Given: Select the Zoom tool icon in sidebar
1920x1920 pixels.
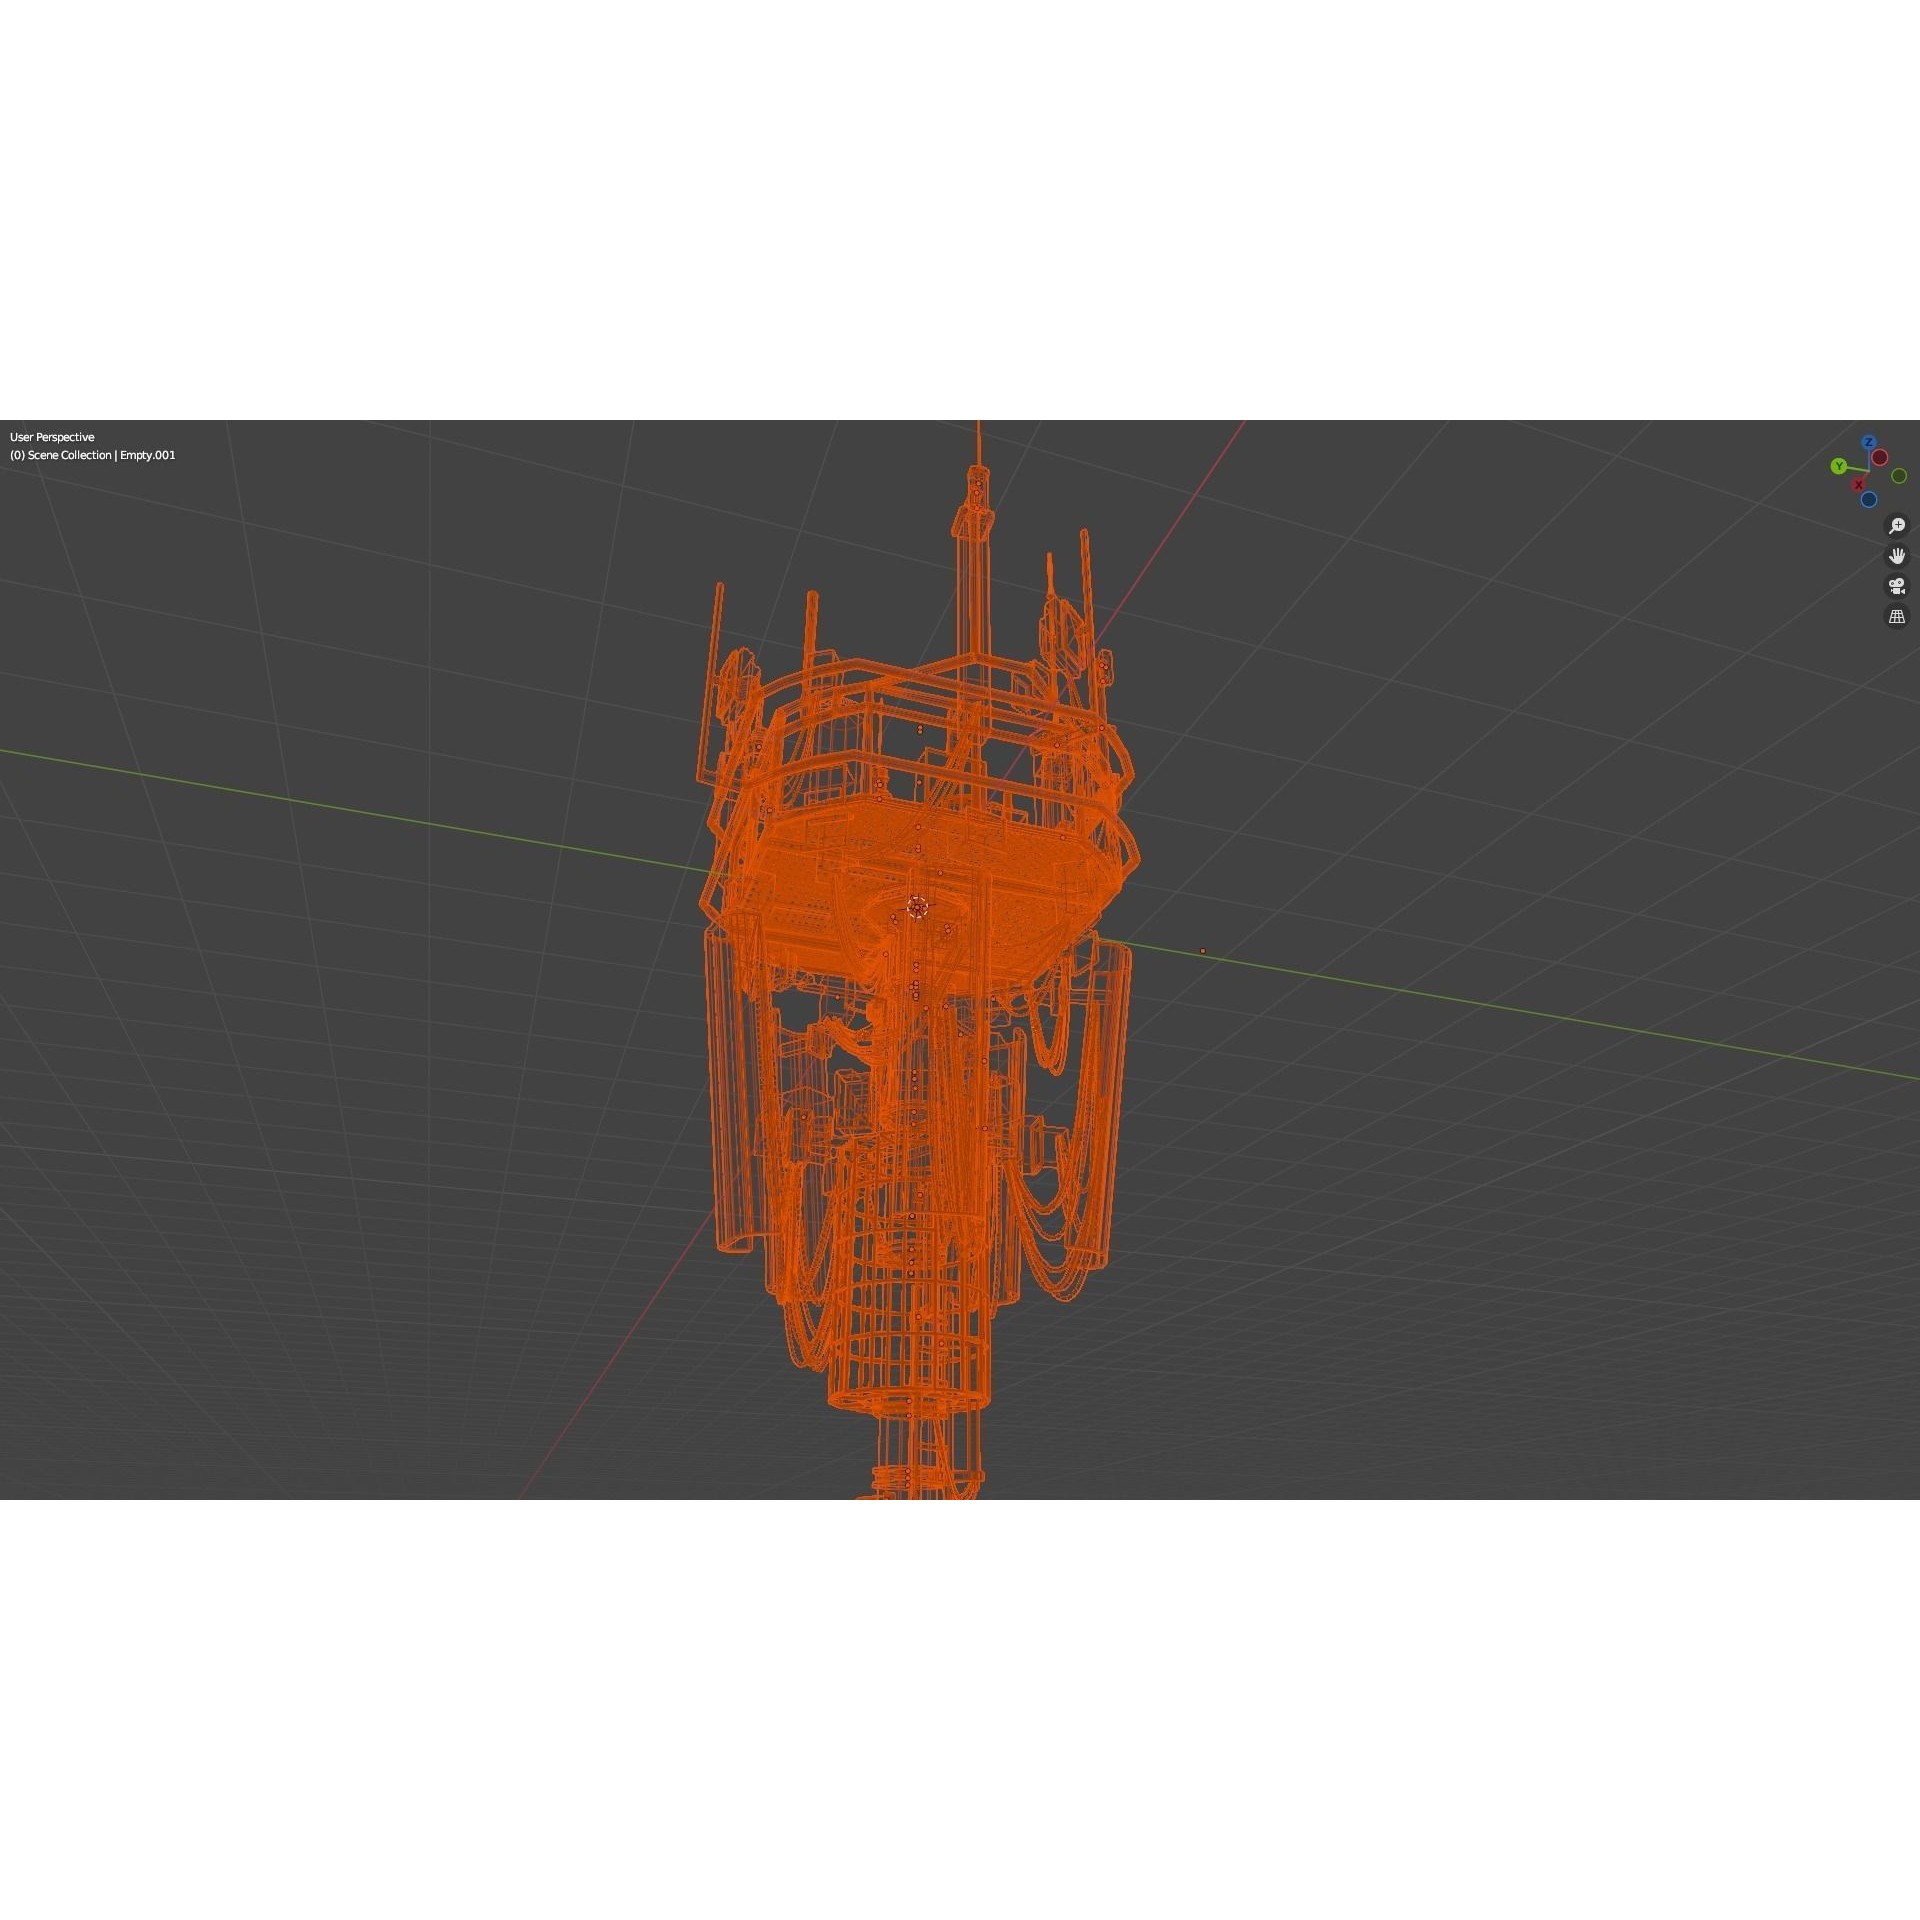Looking at the screenshot, I should pyautogui.click(x=1897, y=527).
